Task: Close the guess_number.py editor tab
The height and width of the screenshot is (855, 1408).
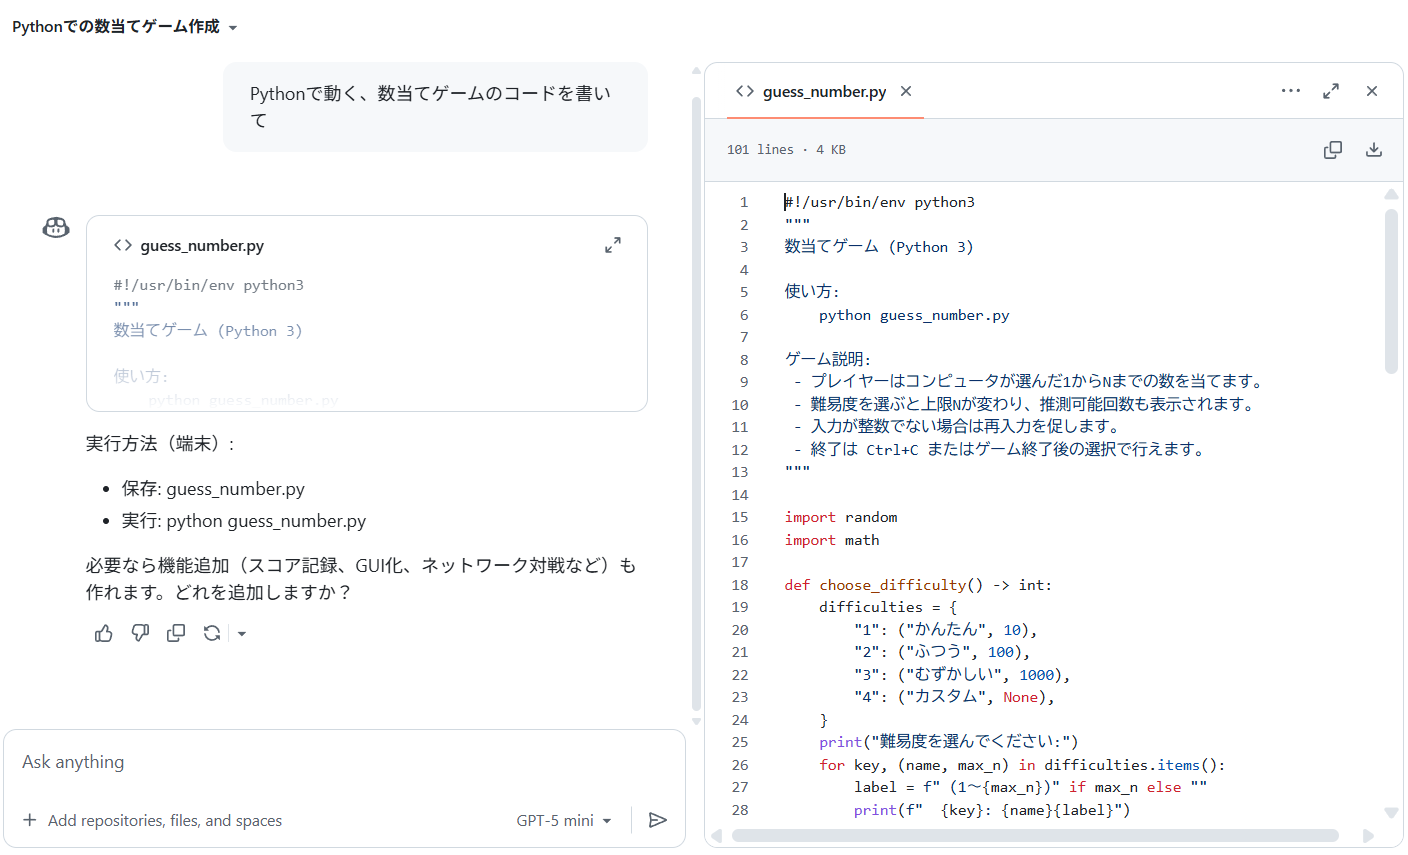Action: [905, 91]
